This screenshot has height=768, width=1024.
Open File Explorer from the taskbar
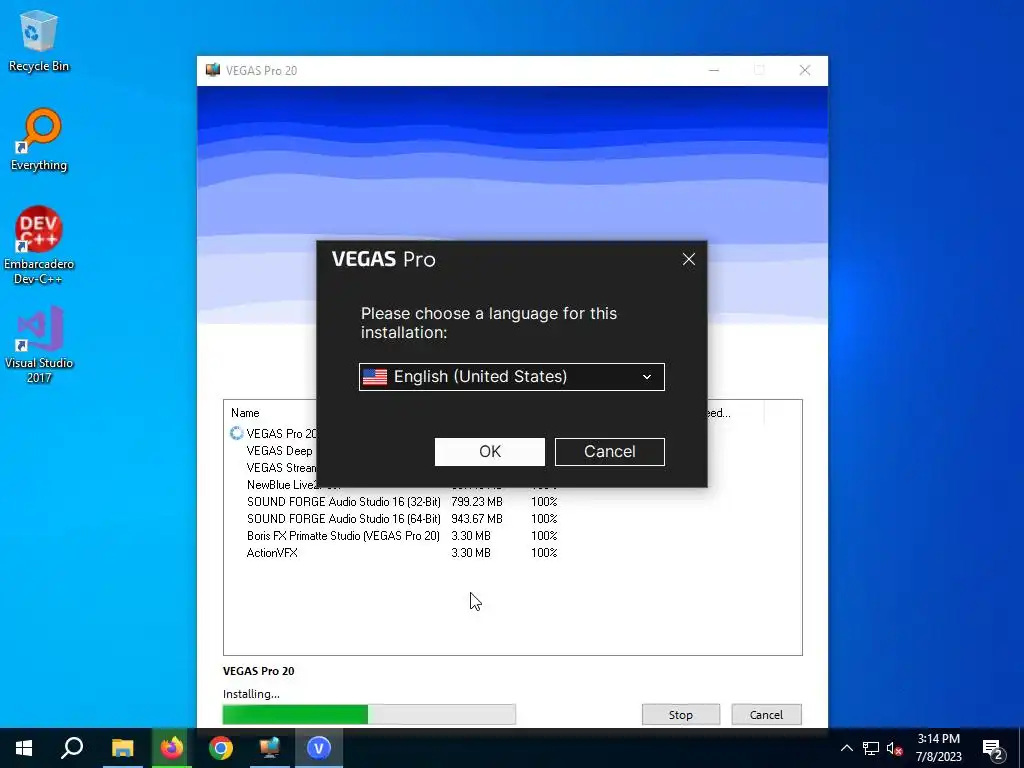click(122, 748)
